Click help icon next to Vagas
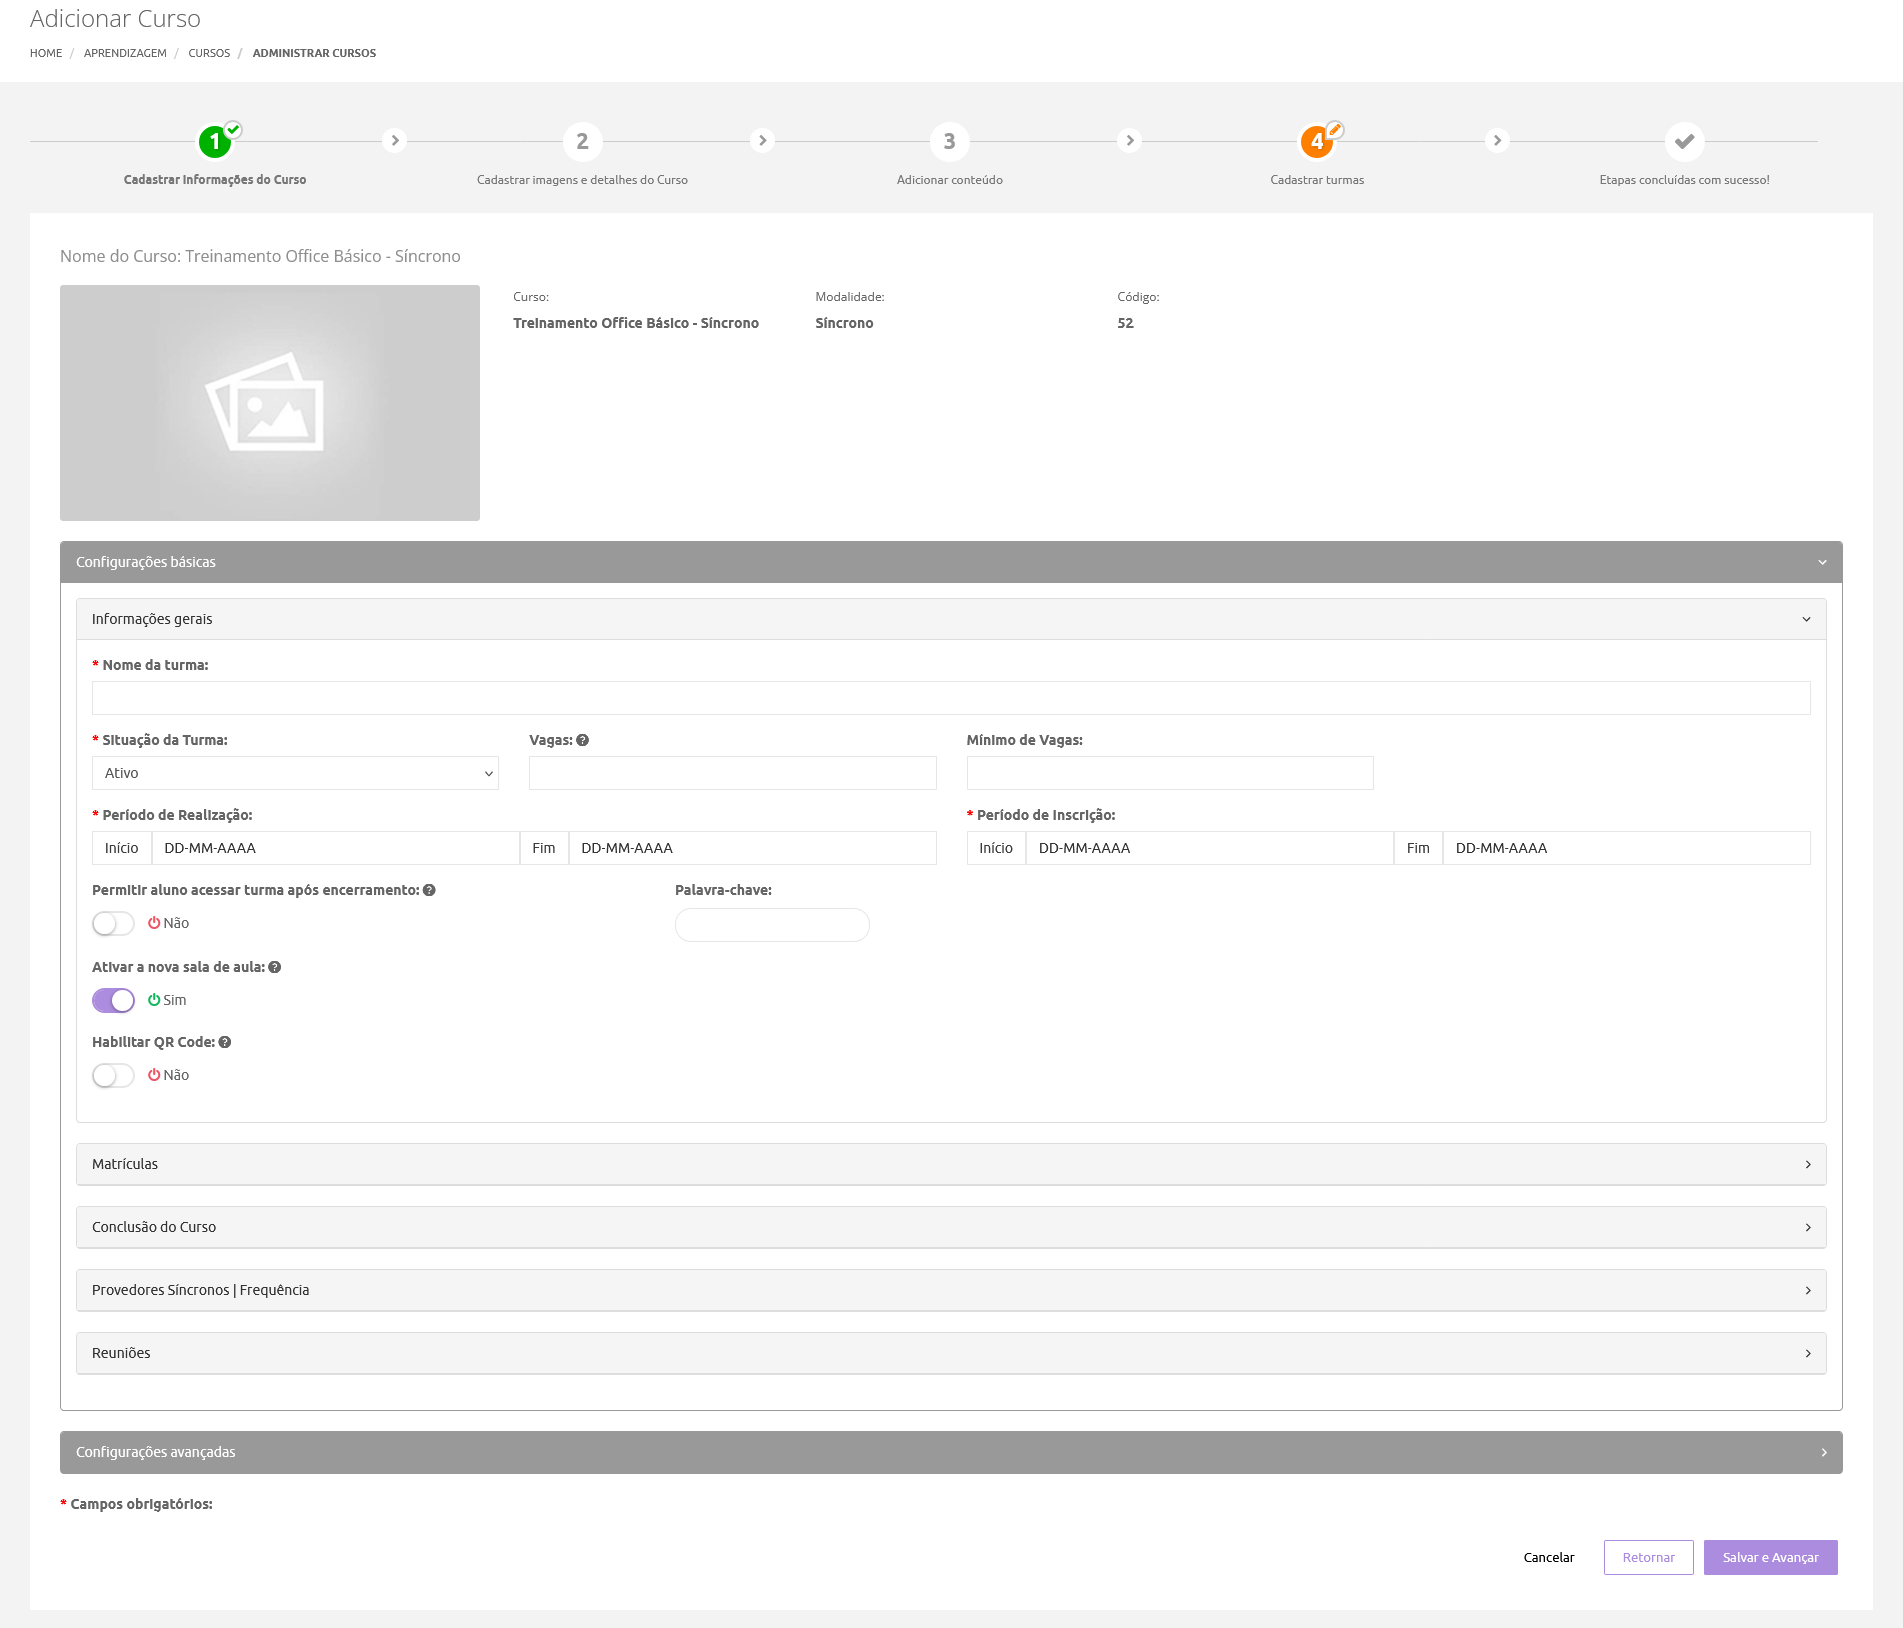Image resolution: width=1903 pixels, height=1628 pixels. click(583, 740)
